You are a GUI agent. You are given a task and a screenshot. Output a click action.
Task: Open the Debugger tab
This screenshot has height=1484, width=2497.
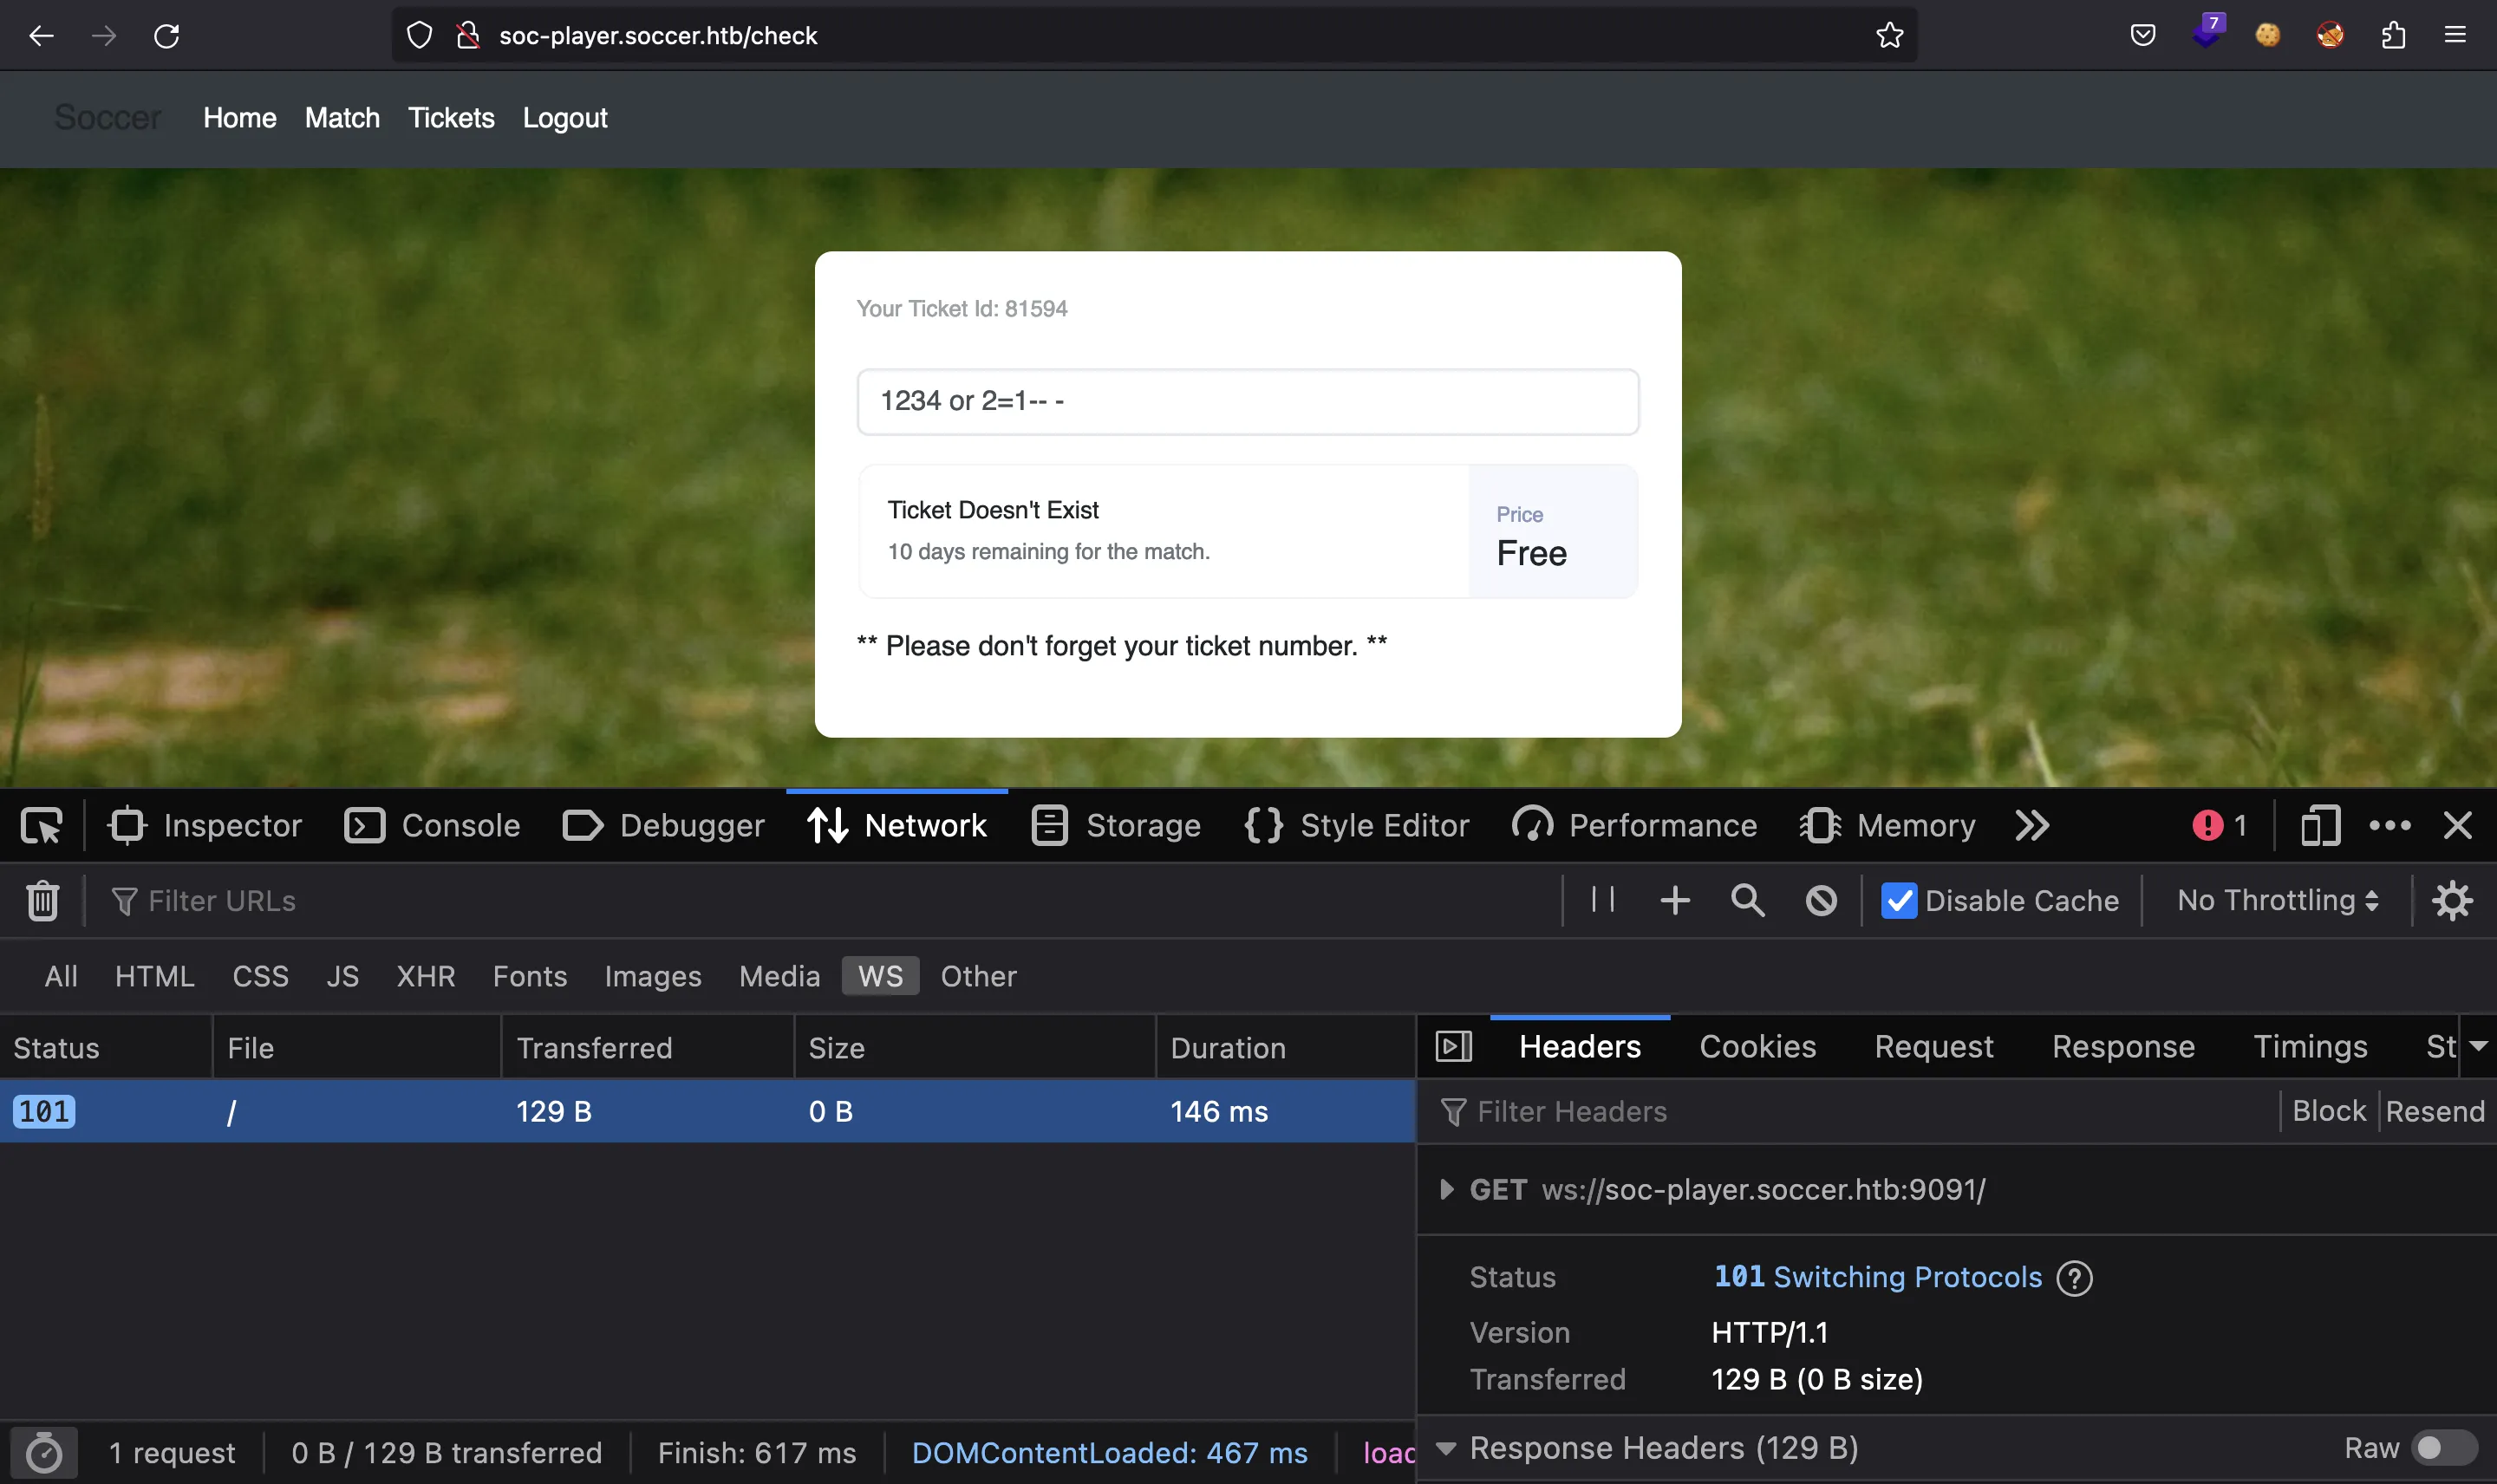coord(664,825)
